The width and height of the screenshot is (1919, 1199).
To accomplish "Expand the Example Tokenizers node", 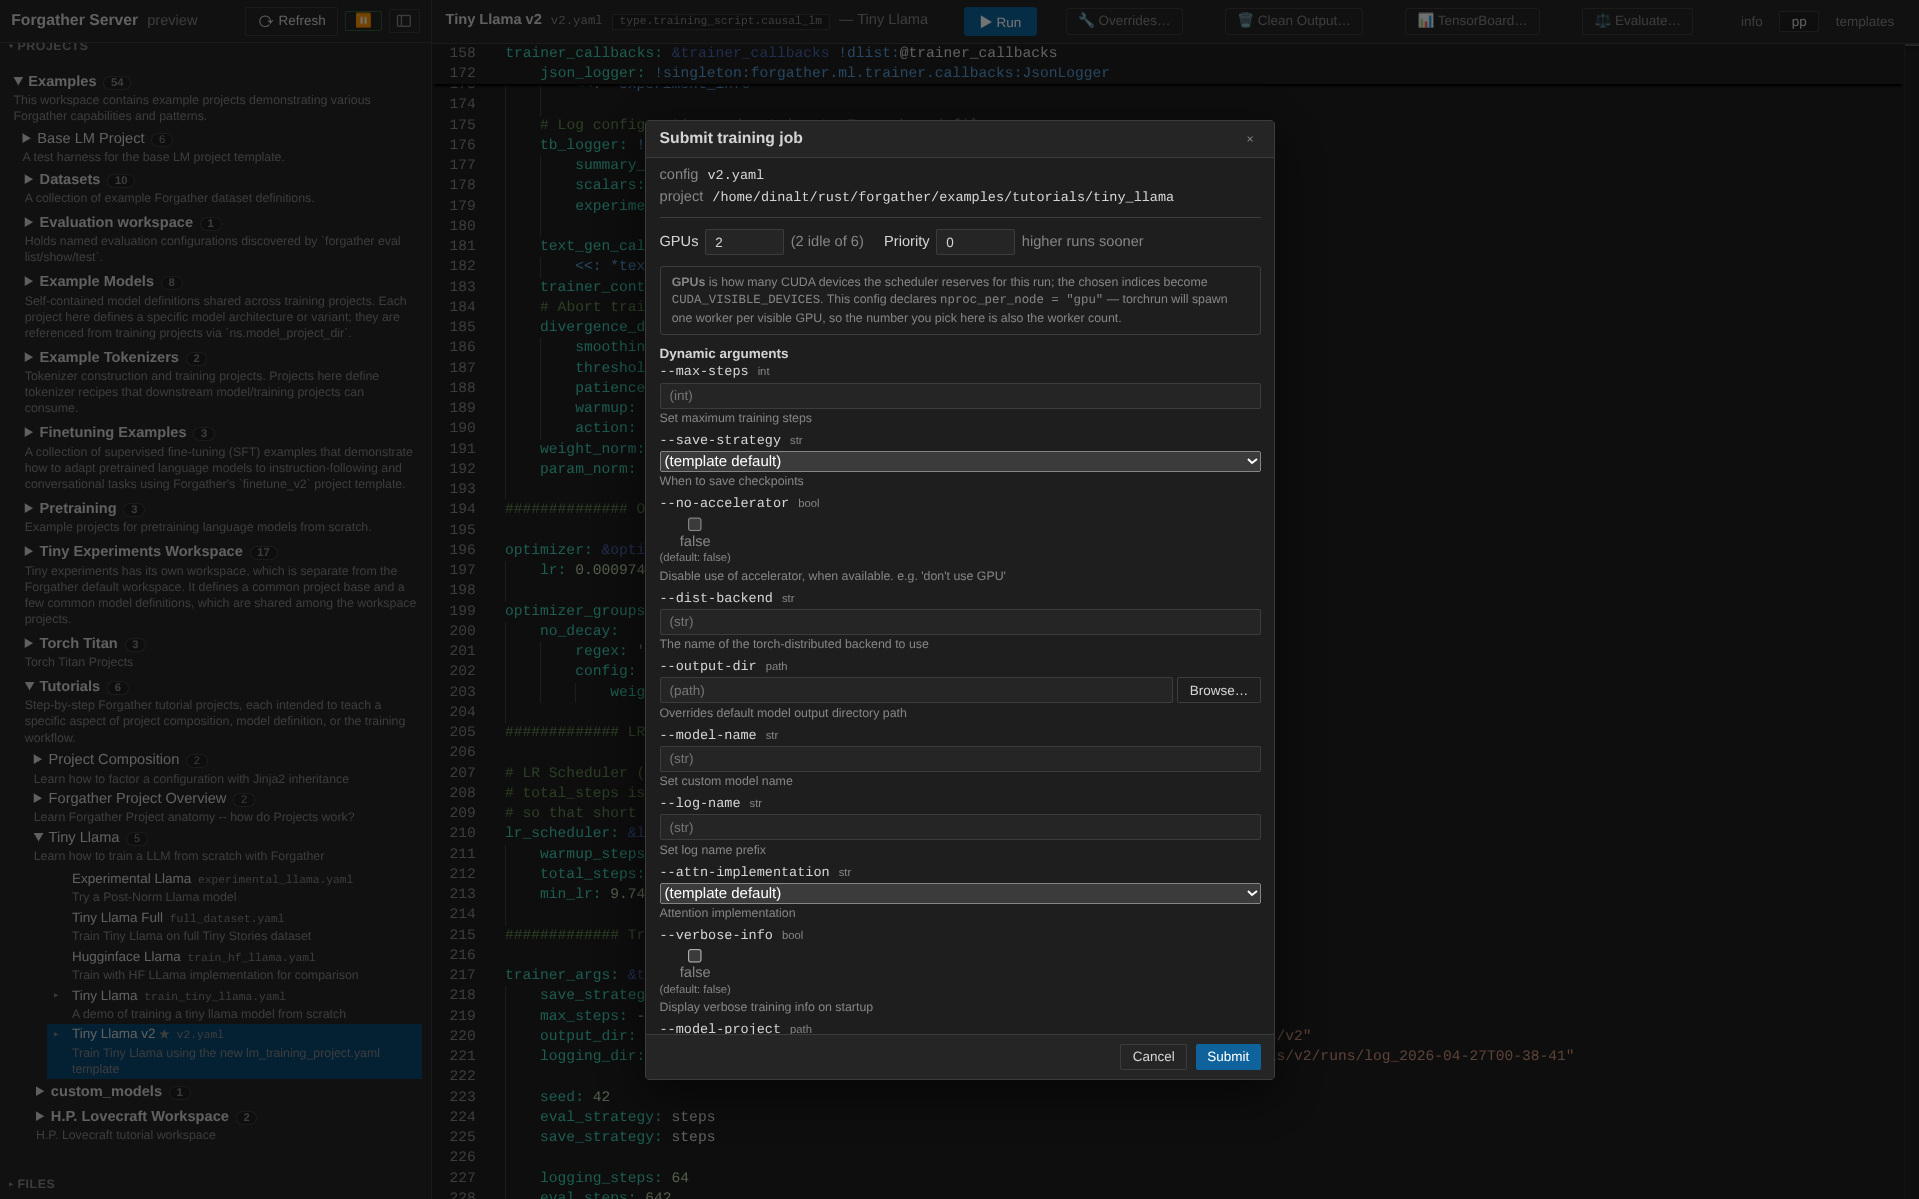I will pyautogui.click(x=29, y=357).
